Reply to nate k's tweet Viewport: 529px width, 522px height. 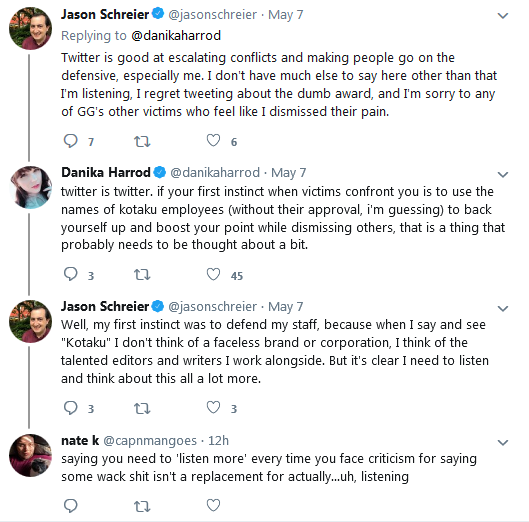click(71, 505)
